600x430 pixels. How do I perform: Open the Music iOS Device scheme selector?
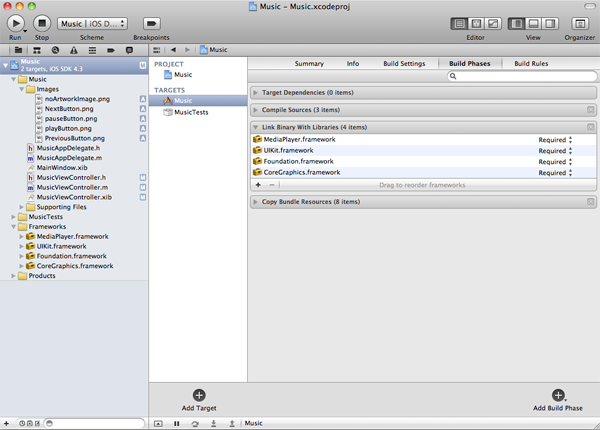[92, 23]
